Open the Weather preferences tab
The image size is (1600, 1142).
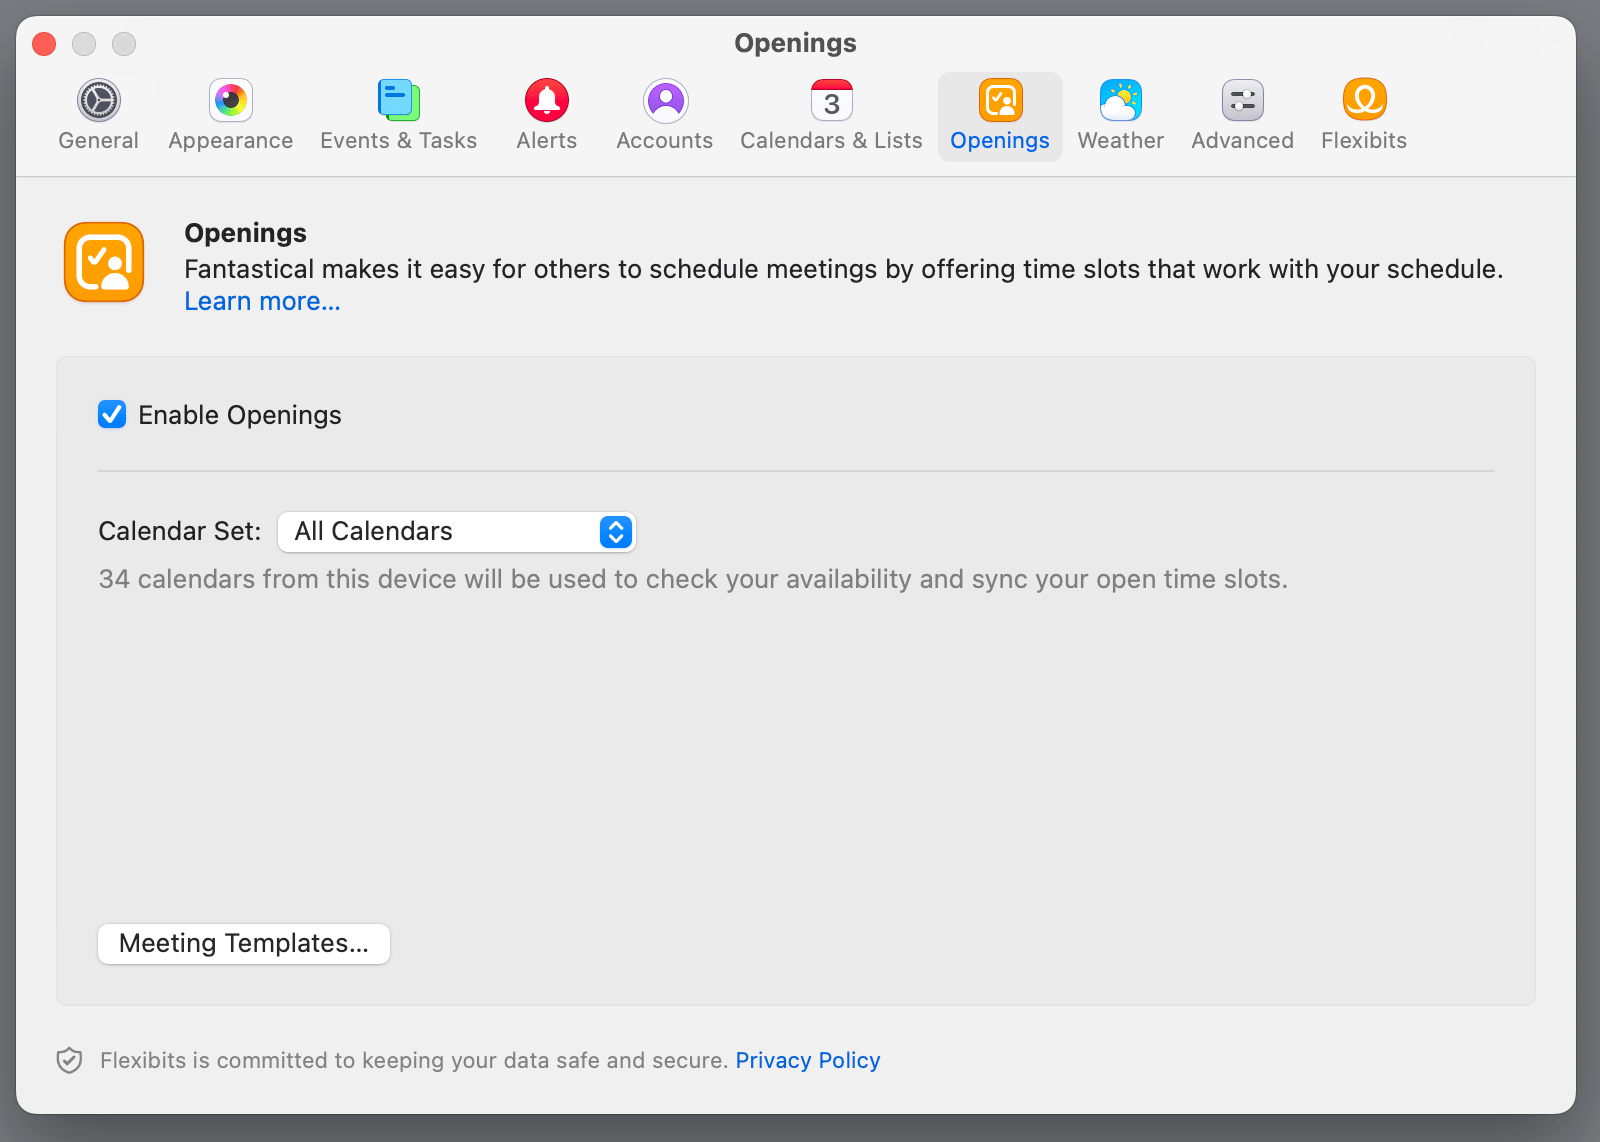(1121, 116)
